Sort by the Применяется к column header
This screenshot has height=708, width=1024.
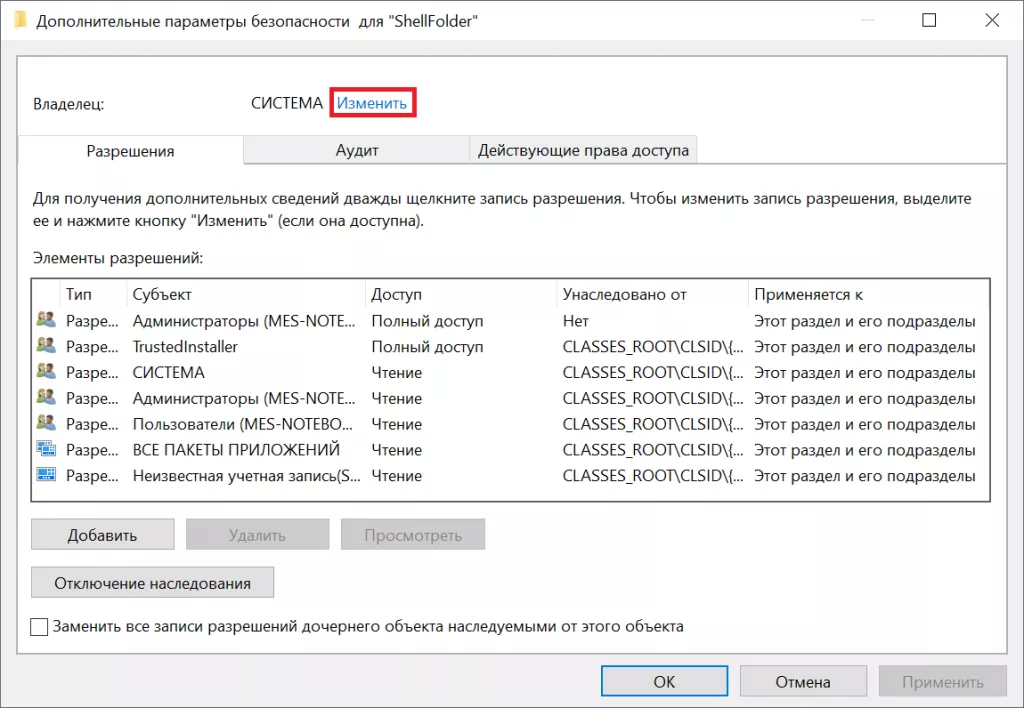click(869, 295)
